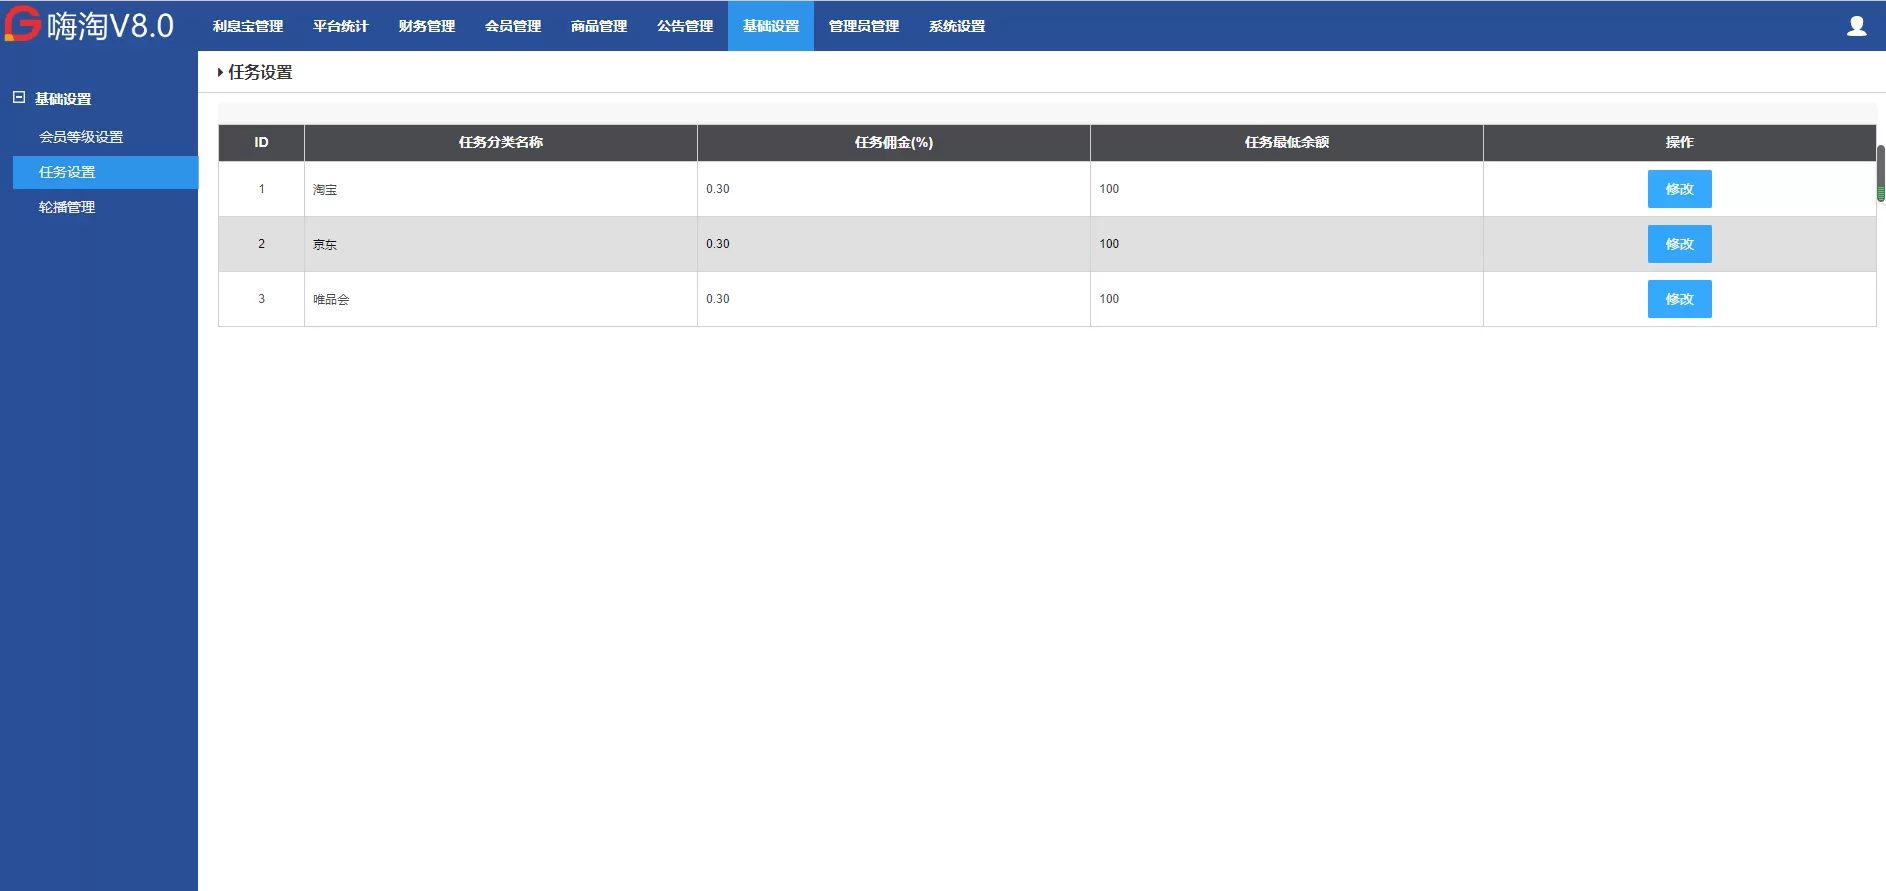The image size is (1886, 891).
Task: Click the 嗨淘V8.0 logo icon
Action: [x=22, y=24]
